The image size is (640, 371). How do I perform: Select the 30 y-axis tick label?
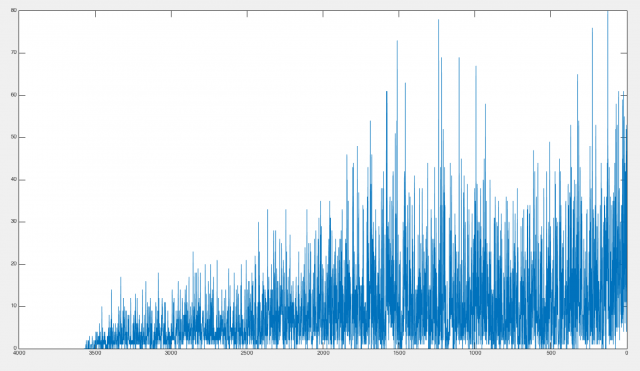tap(14, 222)
